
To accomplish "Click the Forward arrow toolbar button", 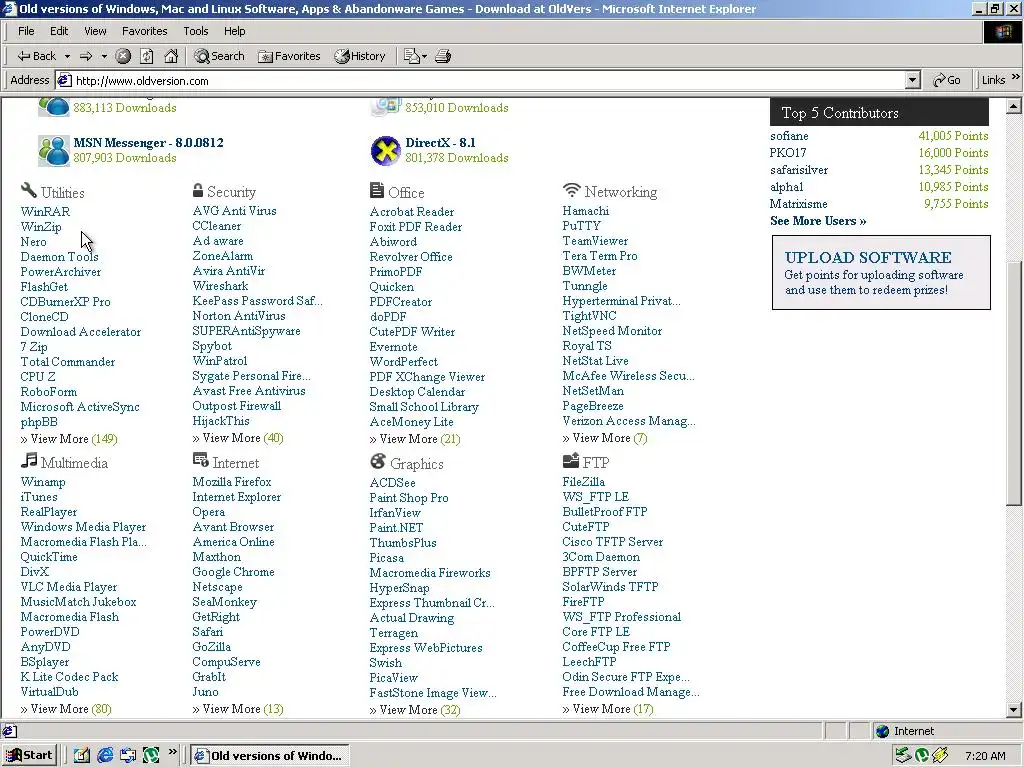I will [x=86, y=56].
